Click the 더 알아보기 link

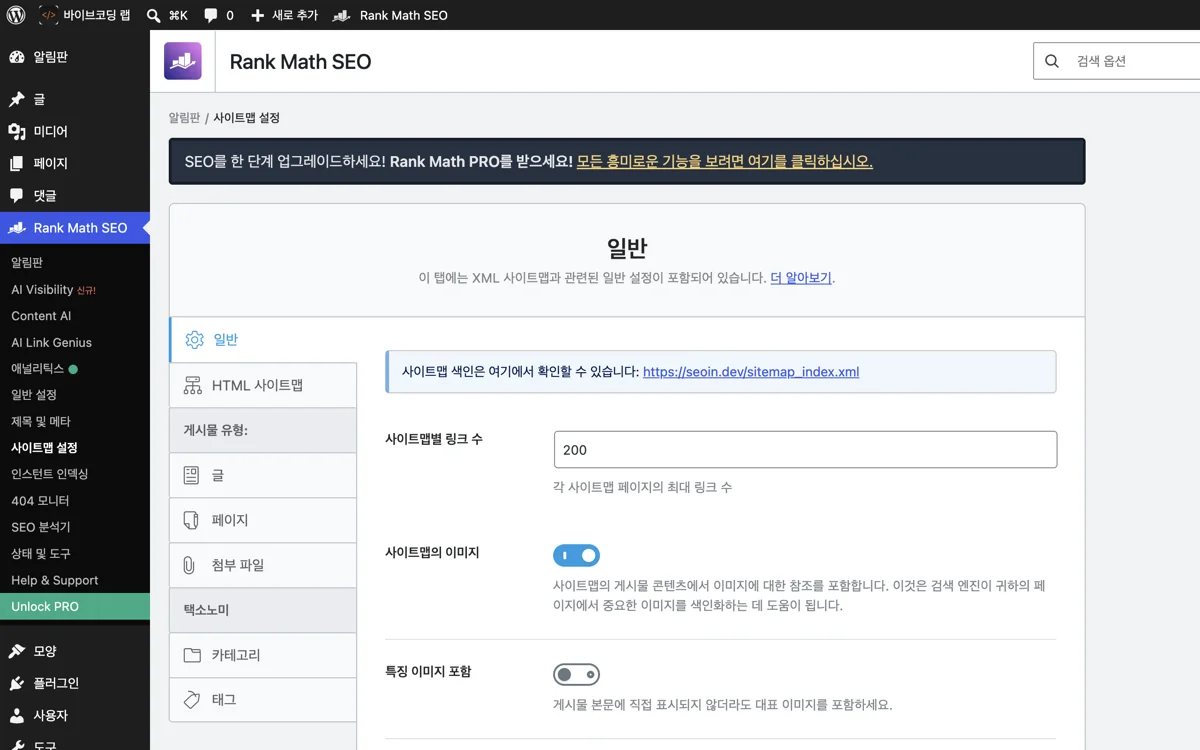801,278
